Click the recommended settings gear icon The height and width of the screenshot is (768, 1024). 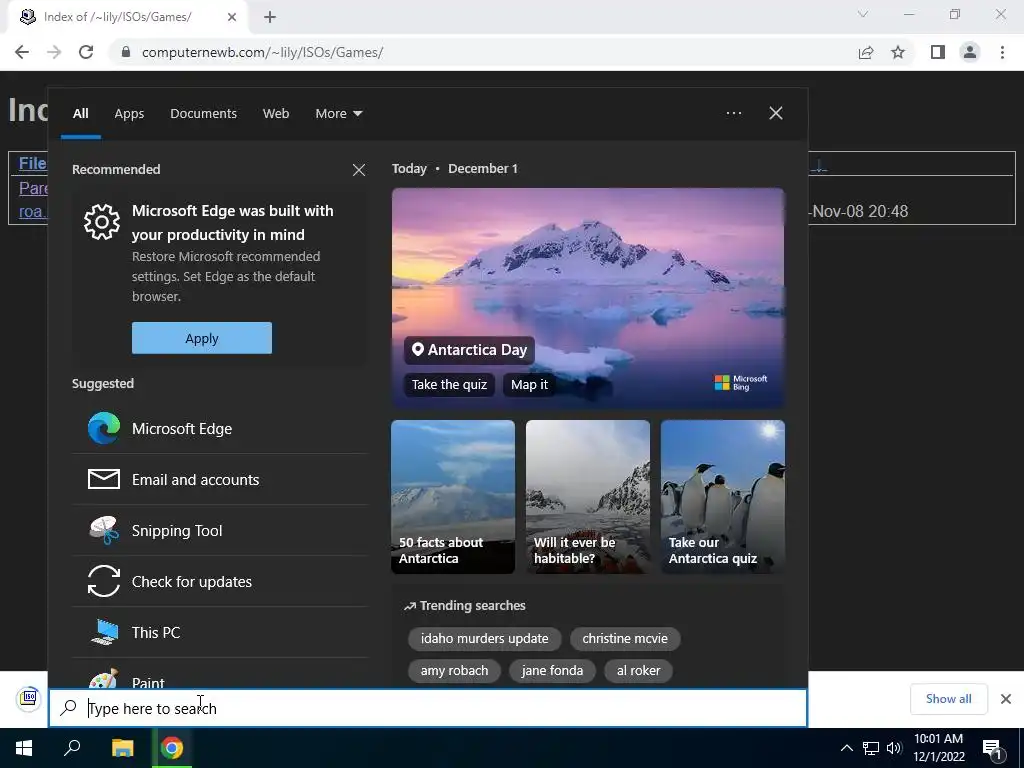pos(102,222)
